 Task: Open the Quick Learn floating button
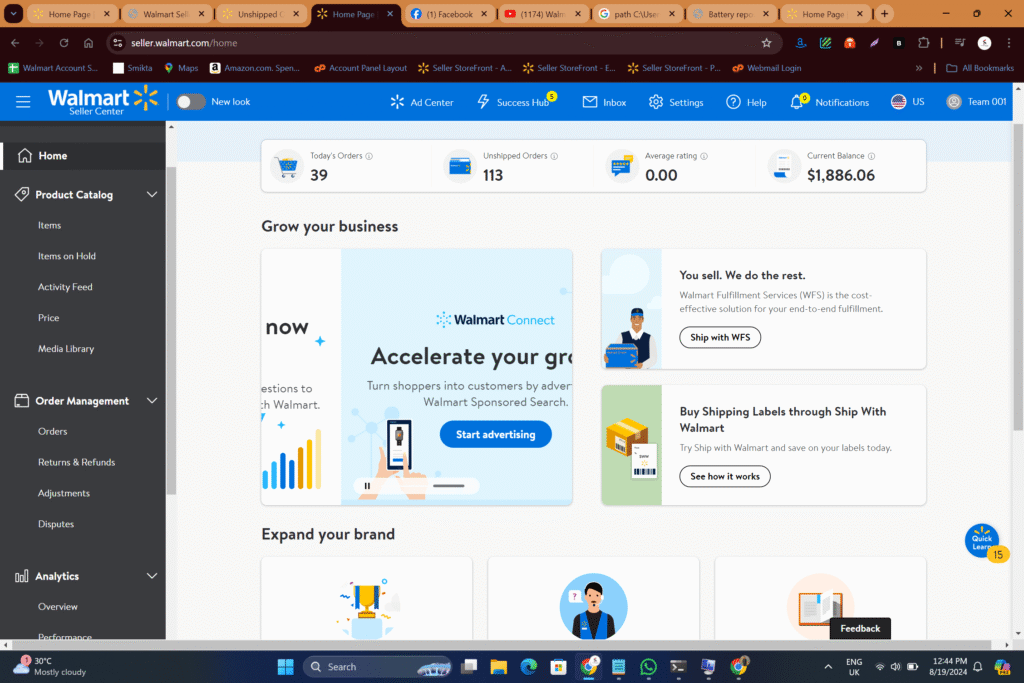point(982,541)
